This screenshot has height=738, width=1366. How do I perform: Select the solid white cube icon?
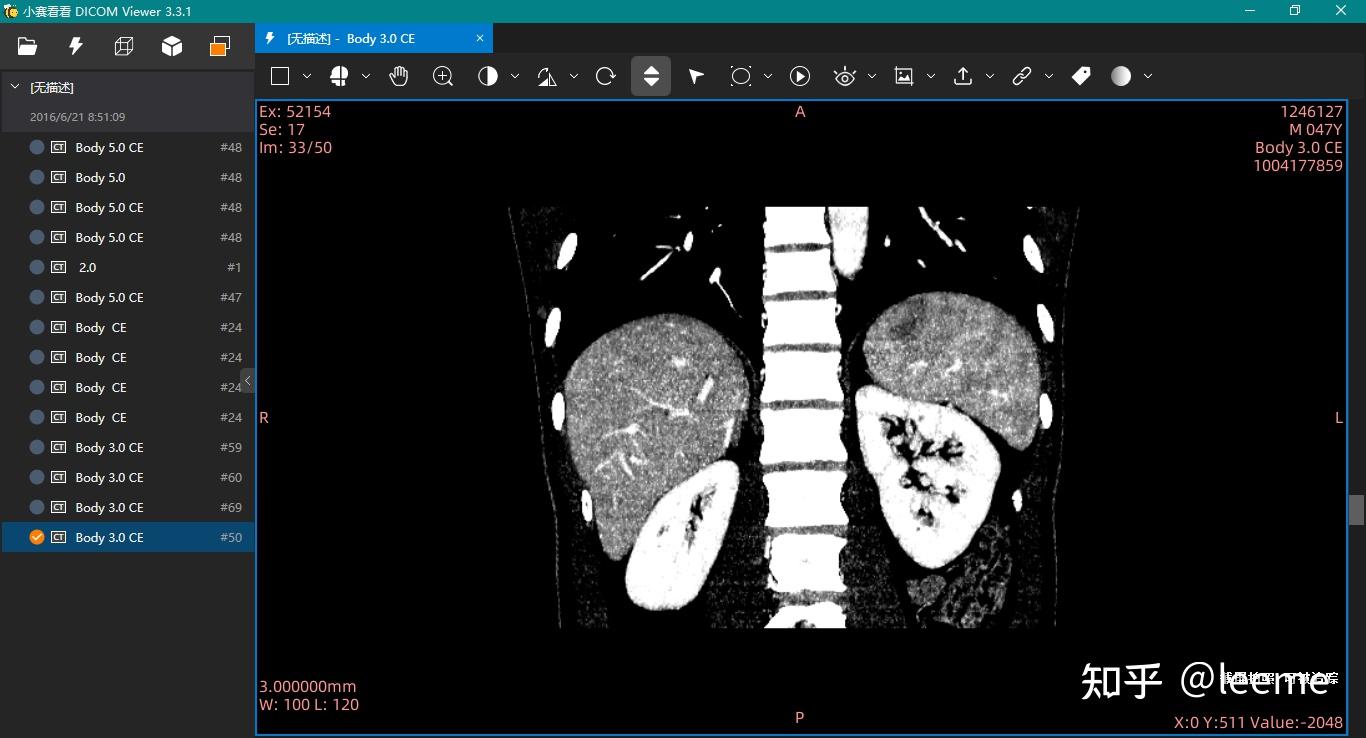tap(172, 46)
